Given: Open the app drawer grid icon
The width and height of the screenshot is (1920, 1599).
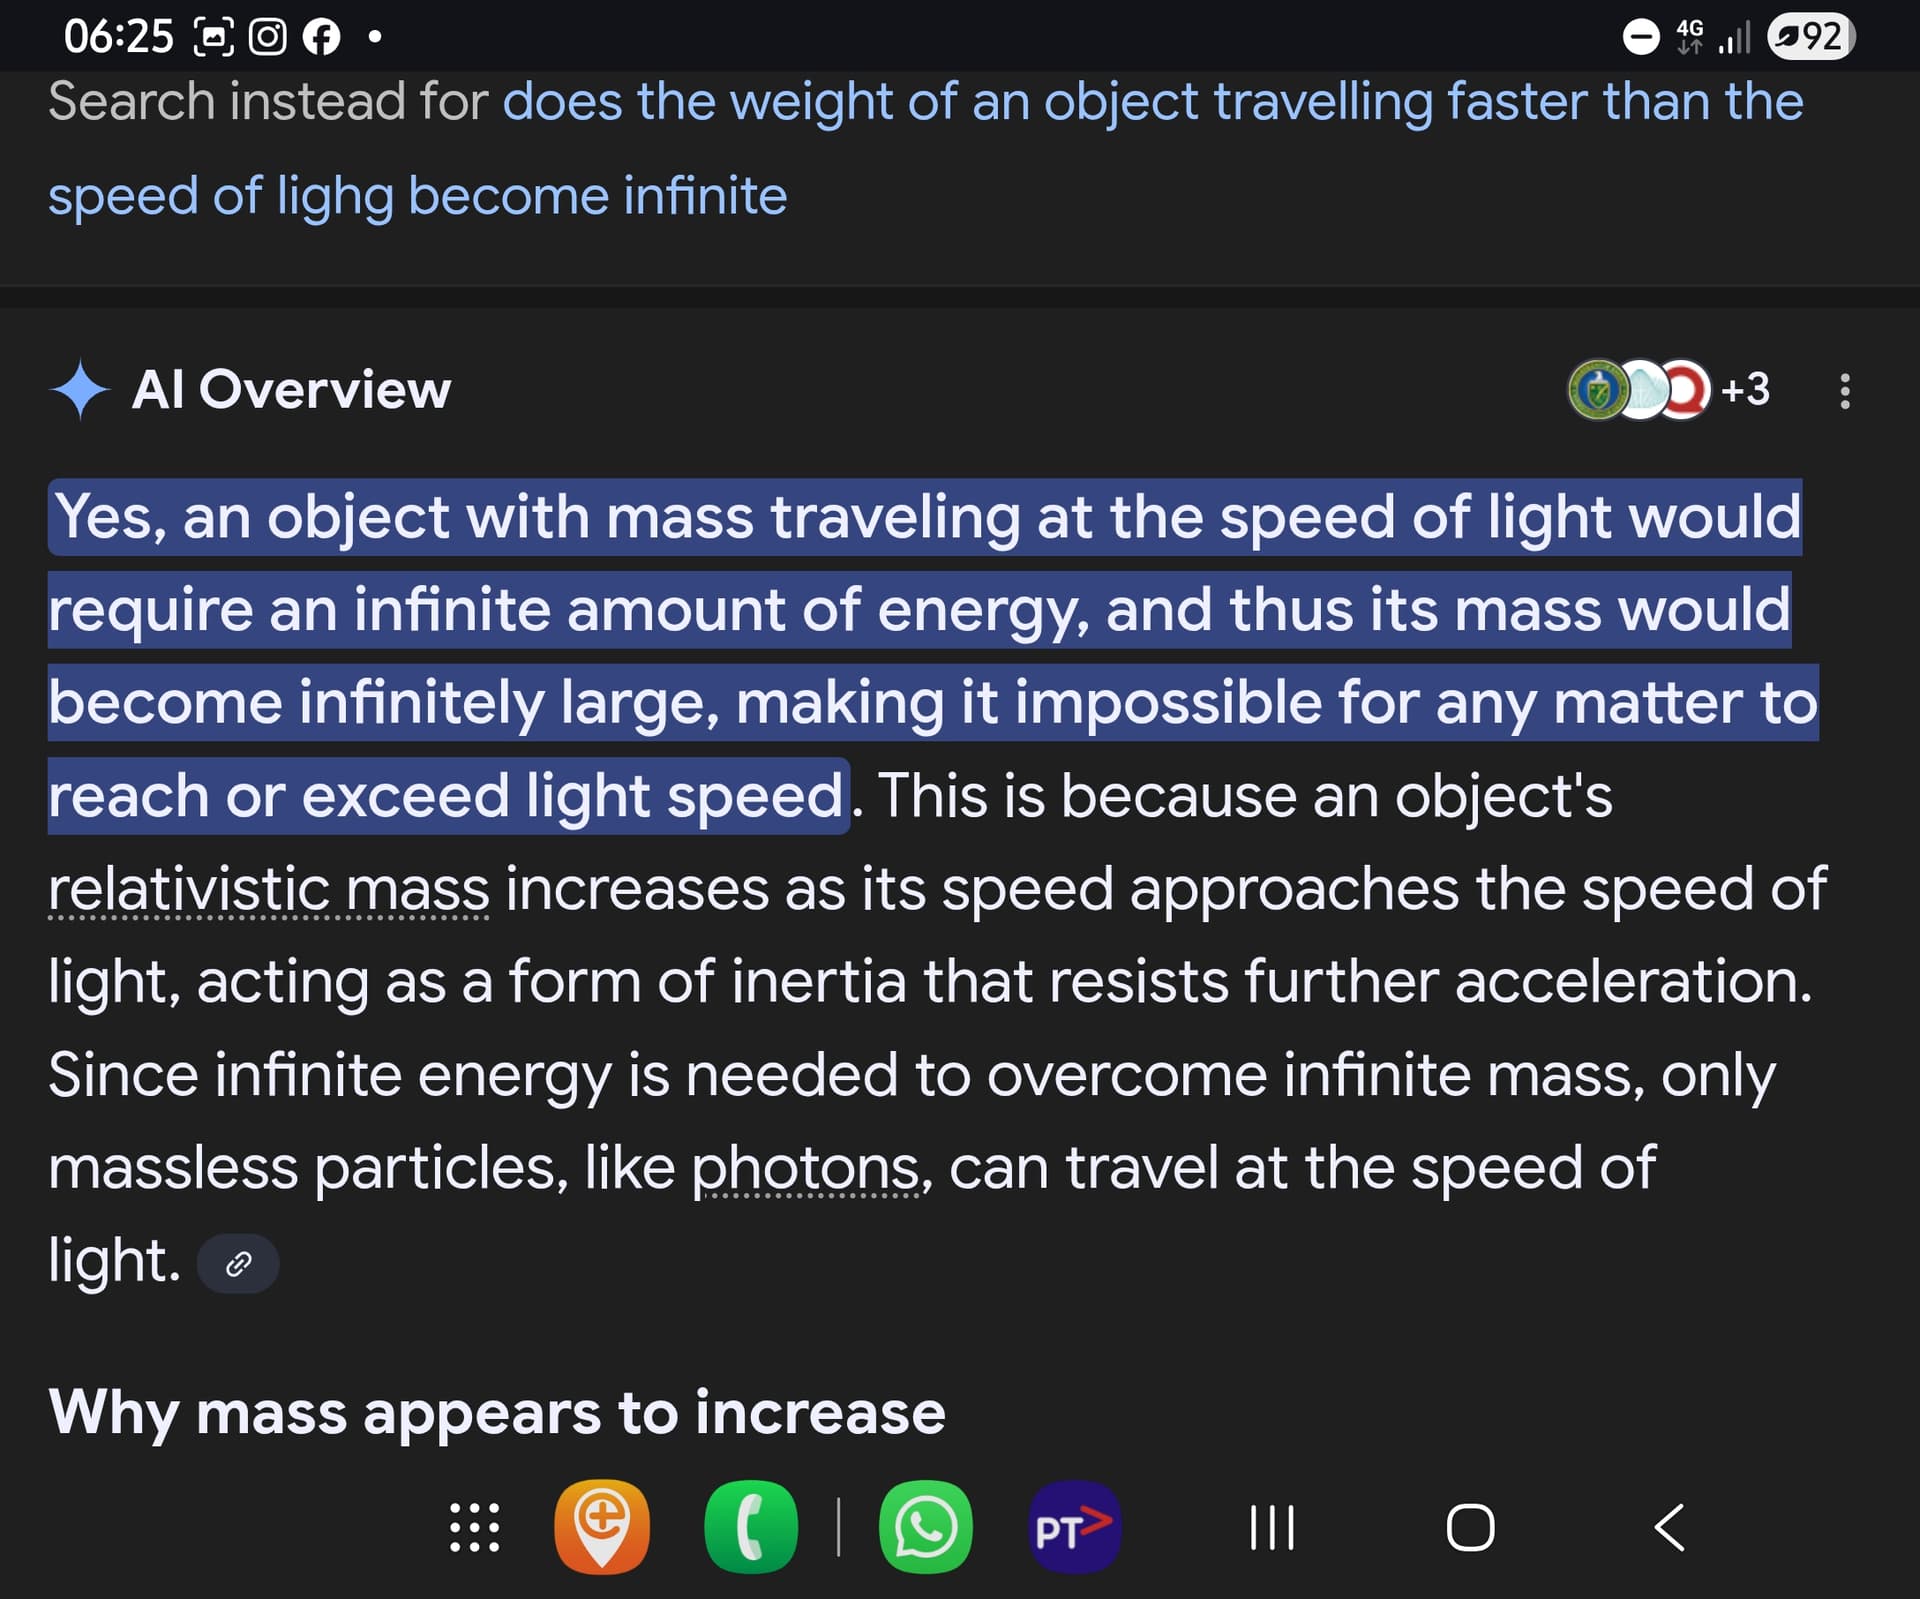Looking at the screenshot, I should click(474, 1527).
